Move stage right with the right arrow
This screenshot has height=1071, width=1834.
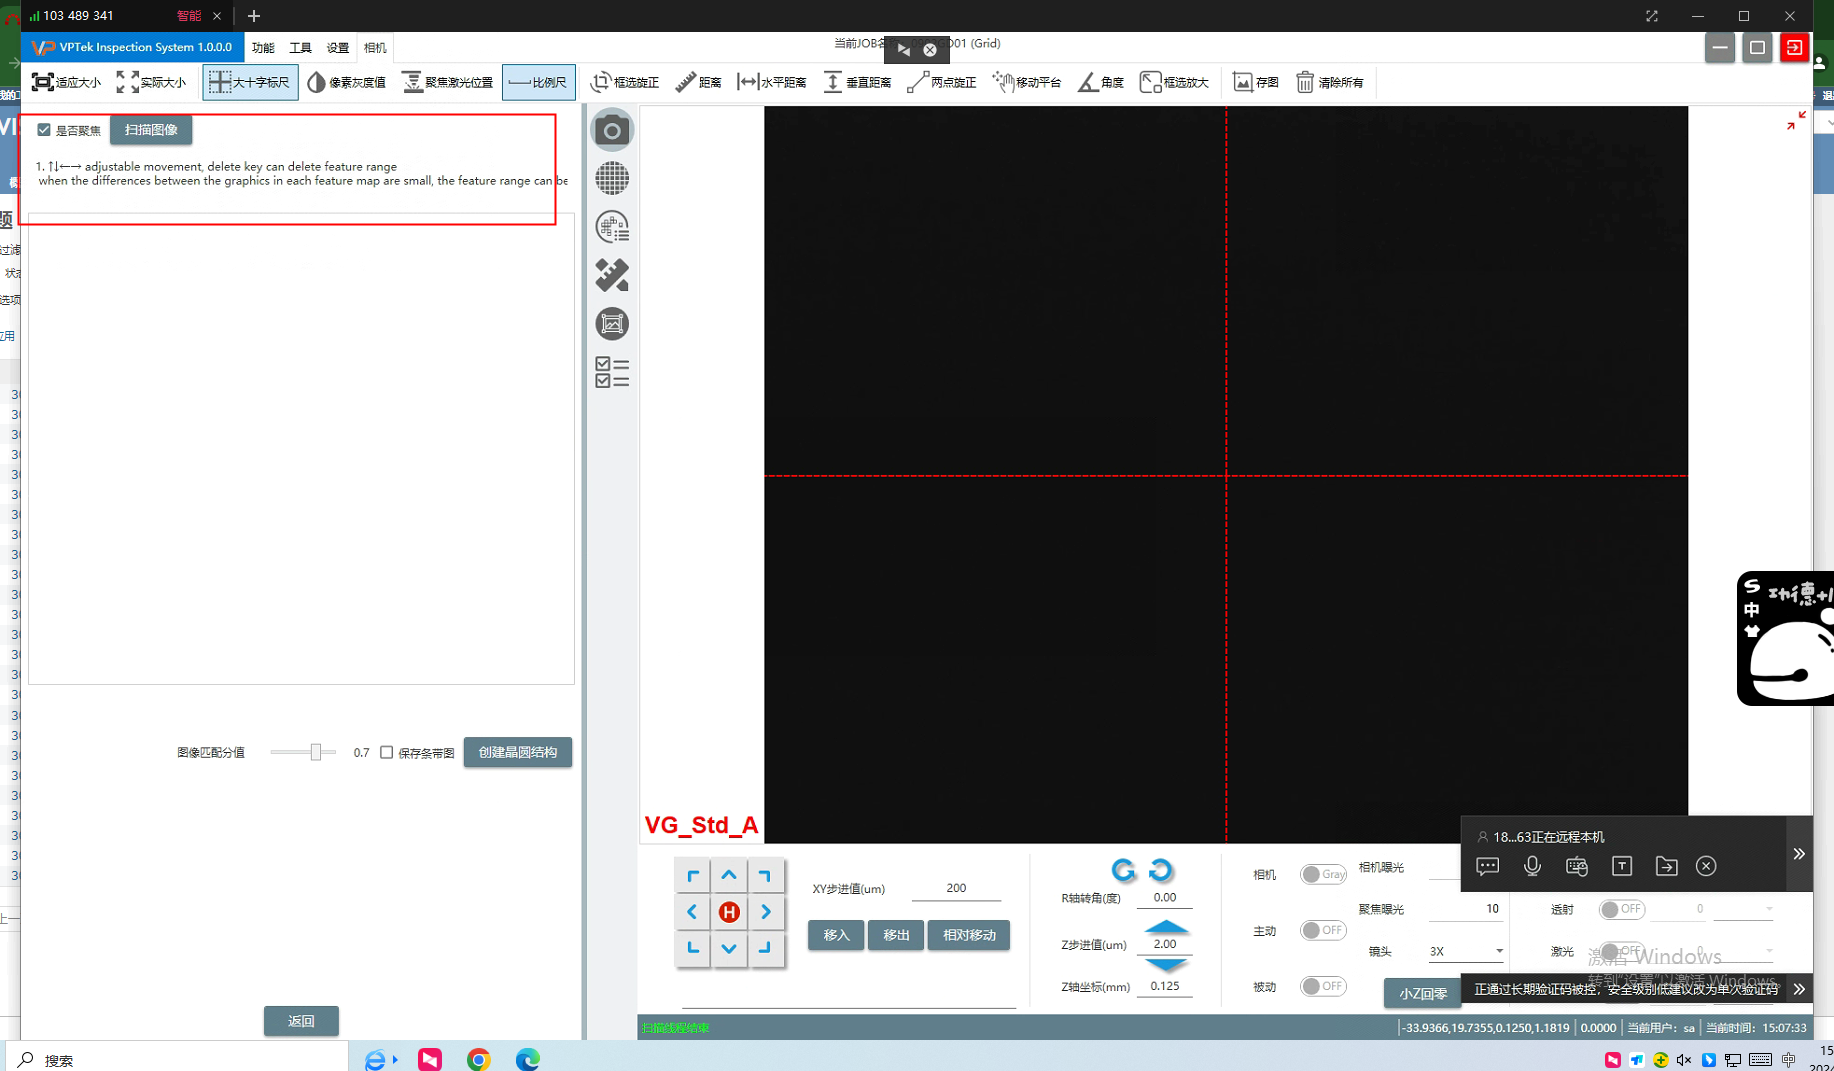tap(766, 912)
